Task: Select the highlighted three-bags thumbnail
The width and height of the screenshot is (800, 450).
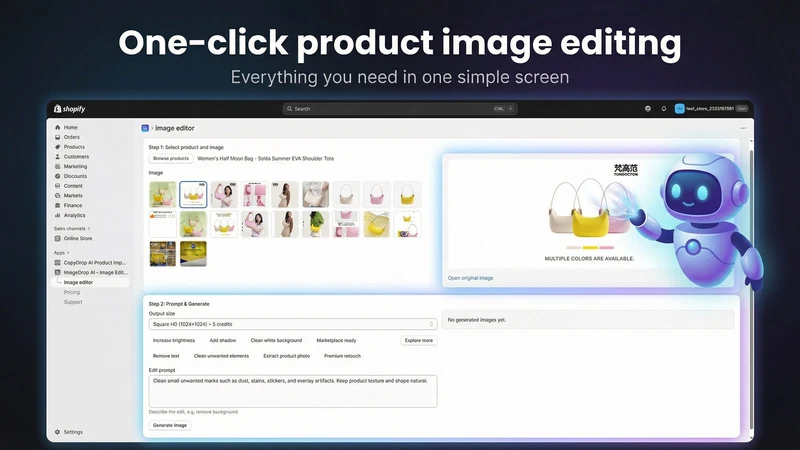Action: click(193, 194)
